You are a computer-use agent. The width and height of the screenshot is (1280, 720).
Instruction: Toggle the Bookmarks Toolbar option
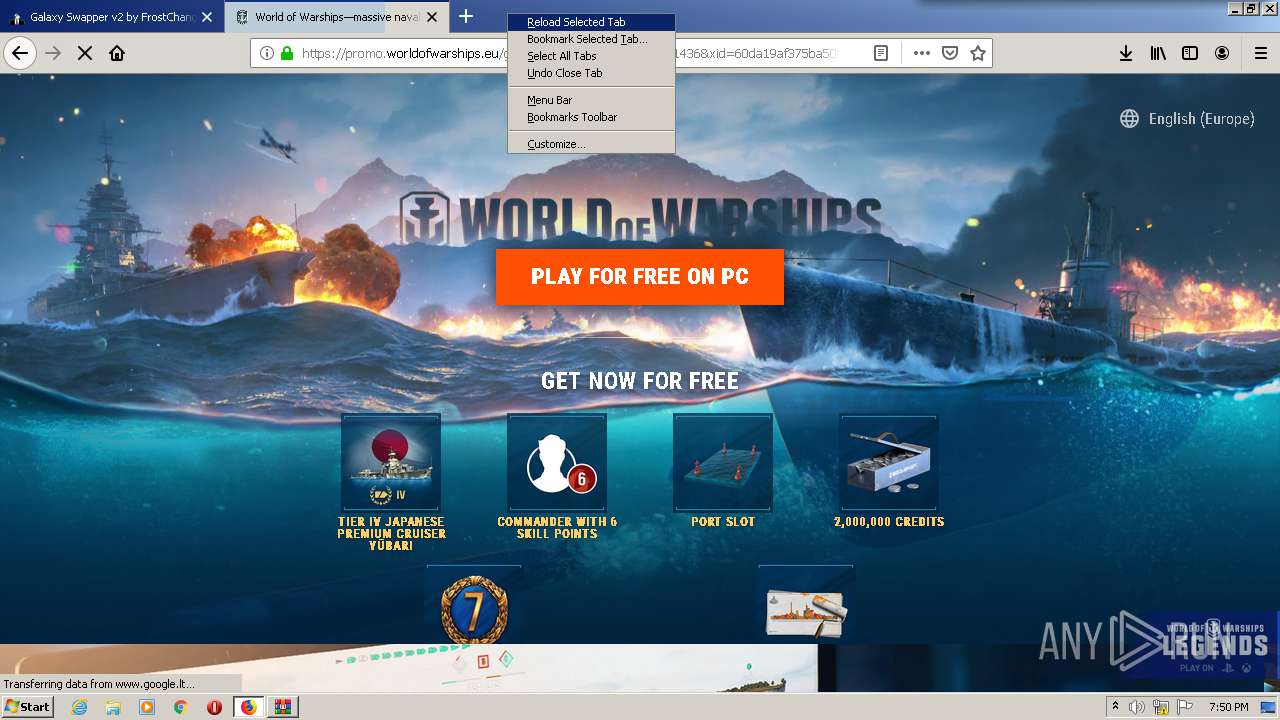pos(591,117)
